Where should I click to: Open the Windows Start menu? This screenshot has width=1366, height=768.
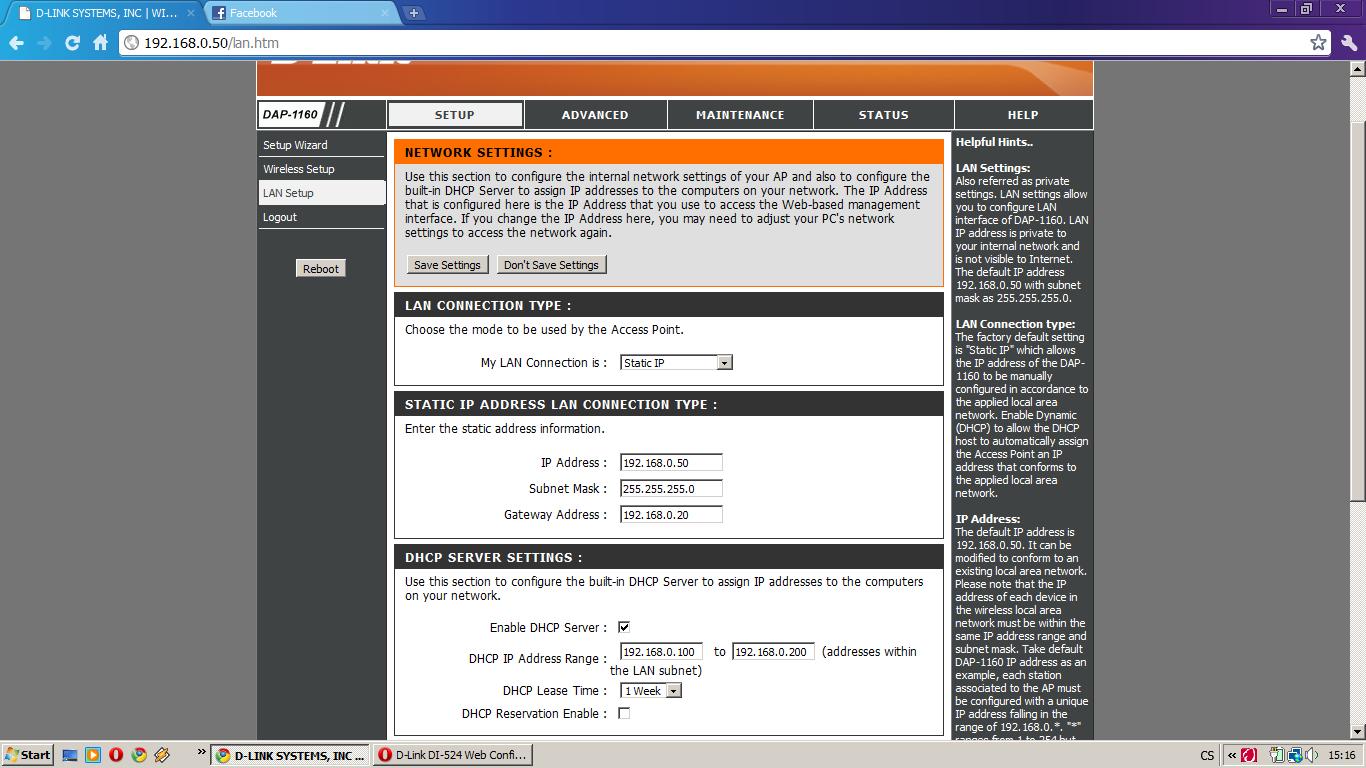pos(27,755)
